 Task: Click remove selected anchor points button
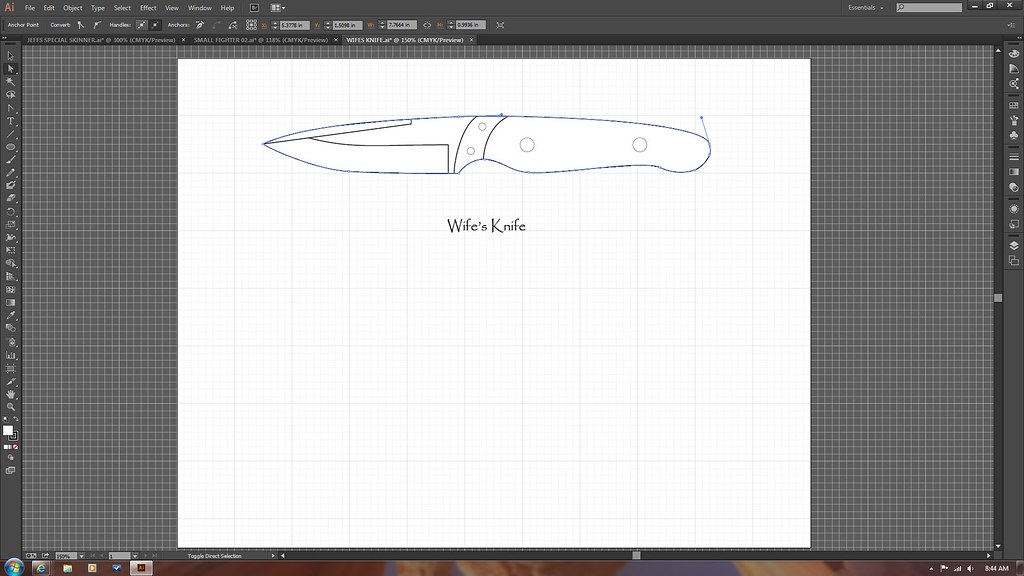pos(199,24)
